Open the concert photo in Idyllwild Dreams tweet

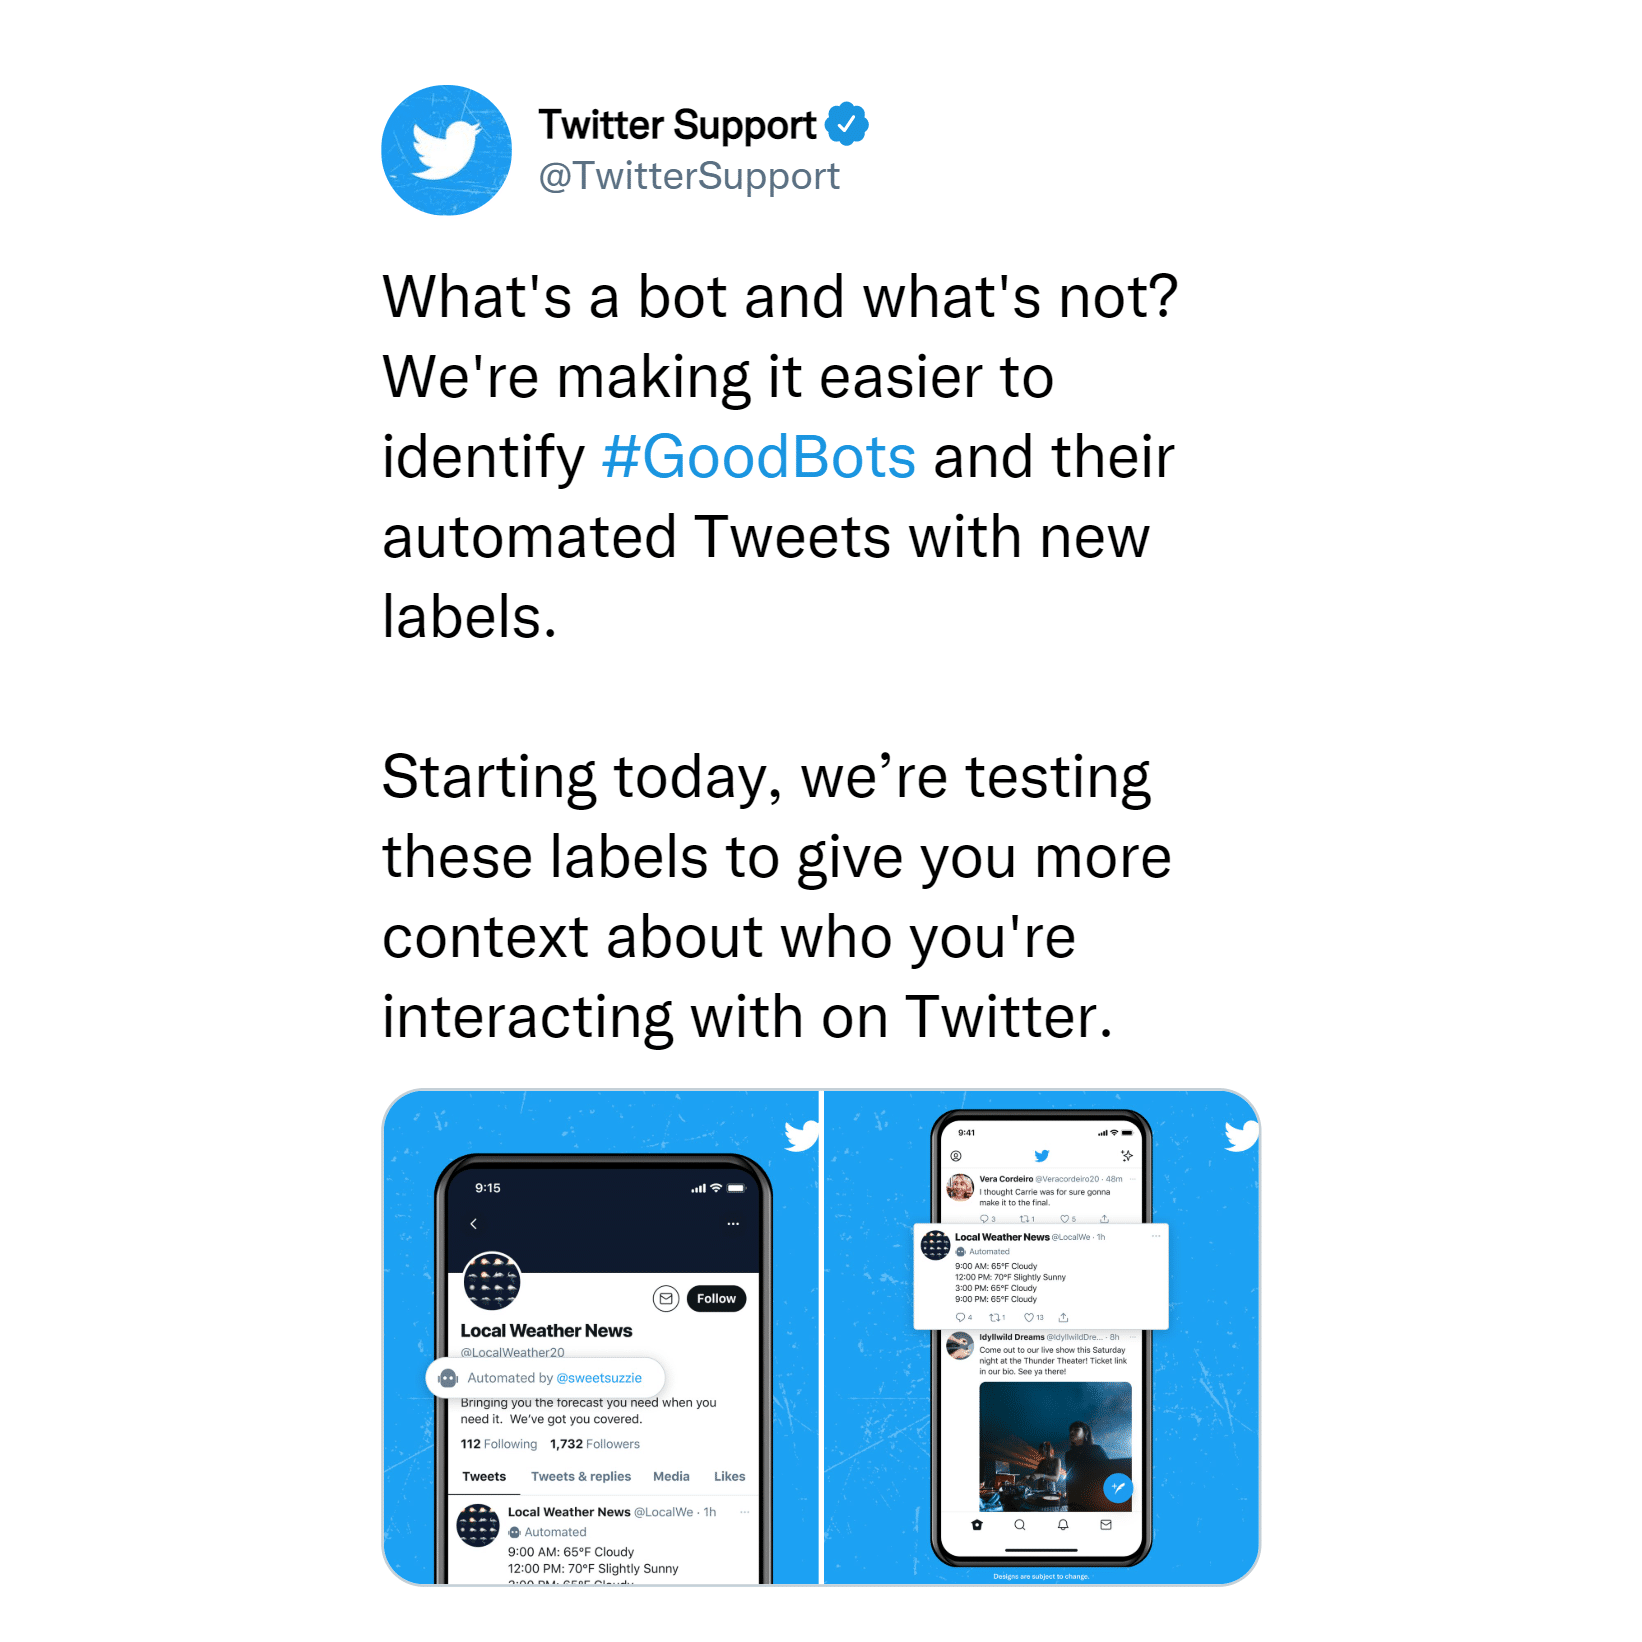[1055, 1446]
